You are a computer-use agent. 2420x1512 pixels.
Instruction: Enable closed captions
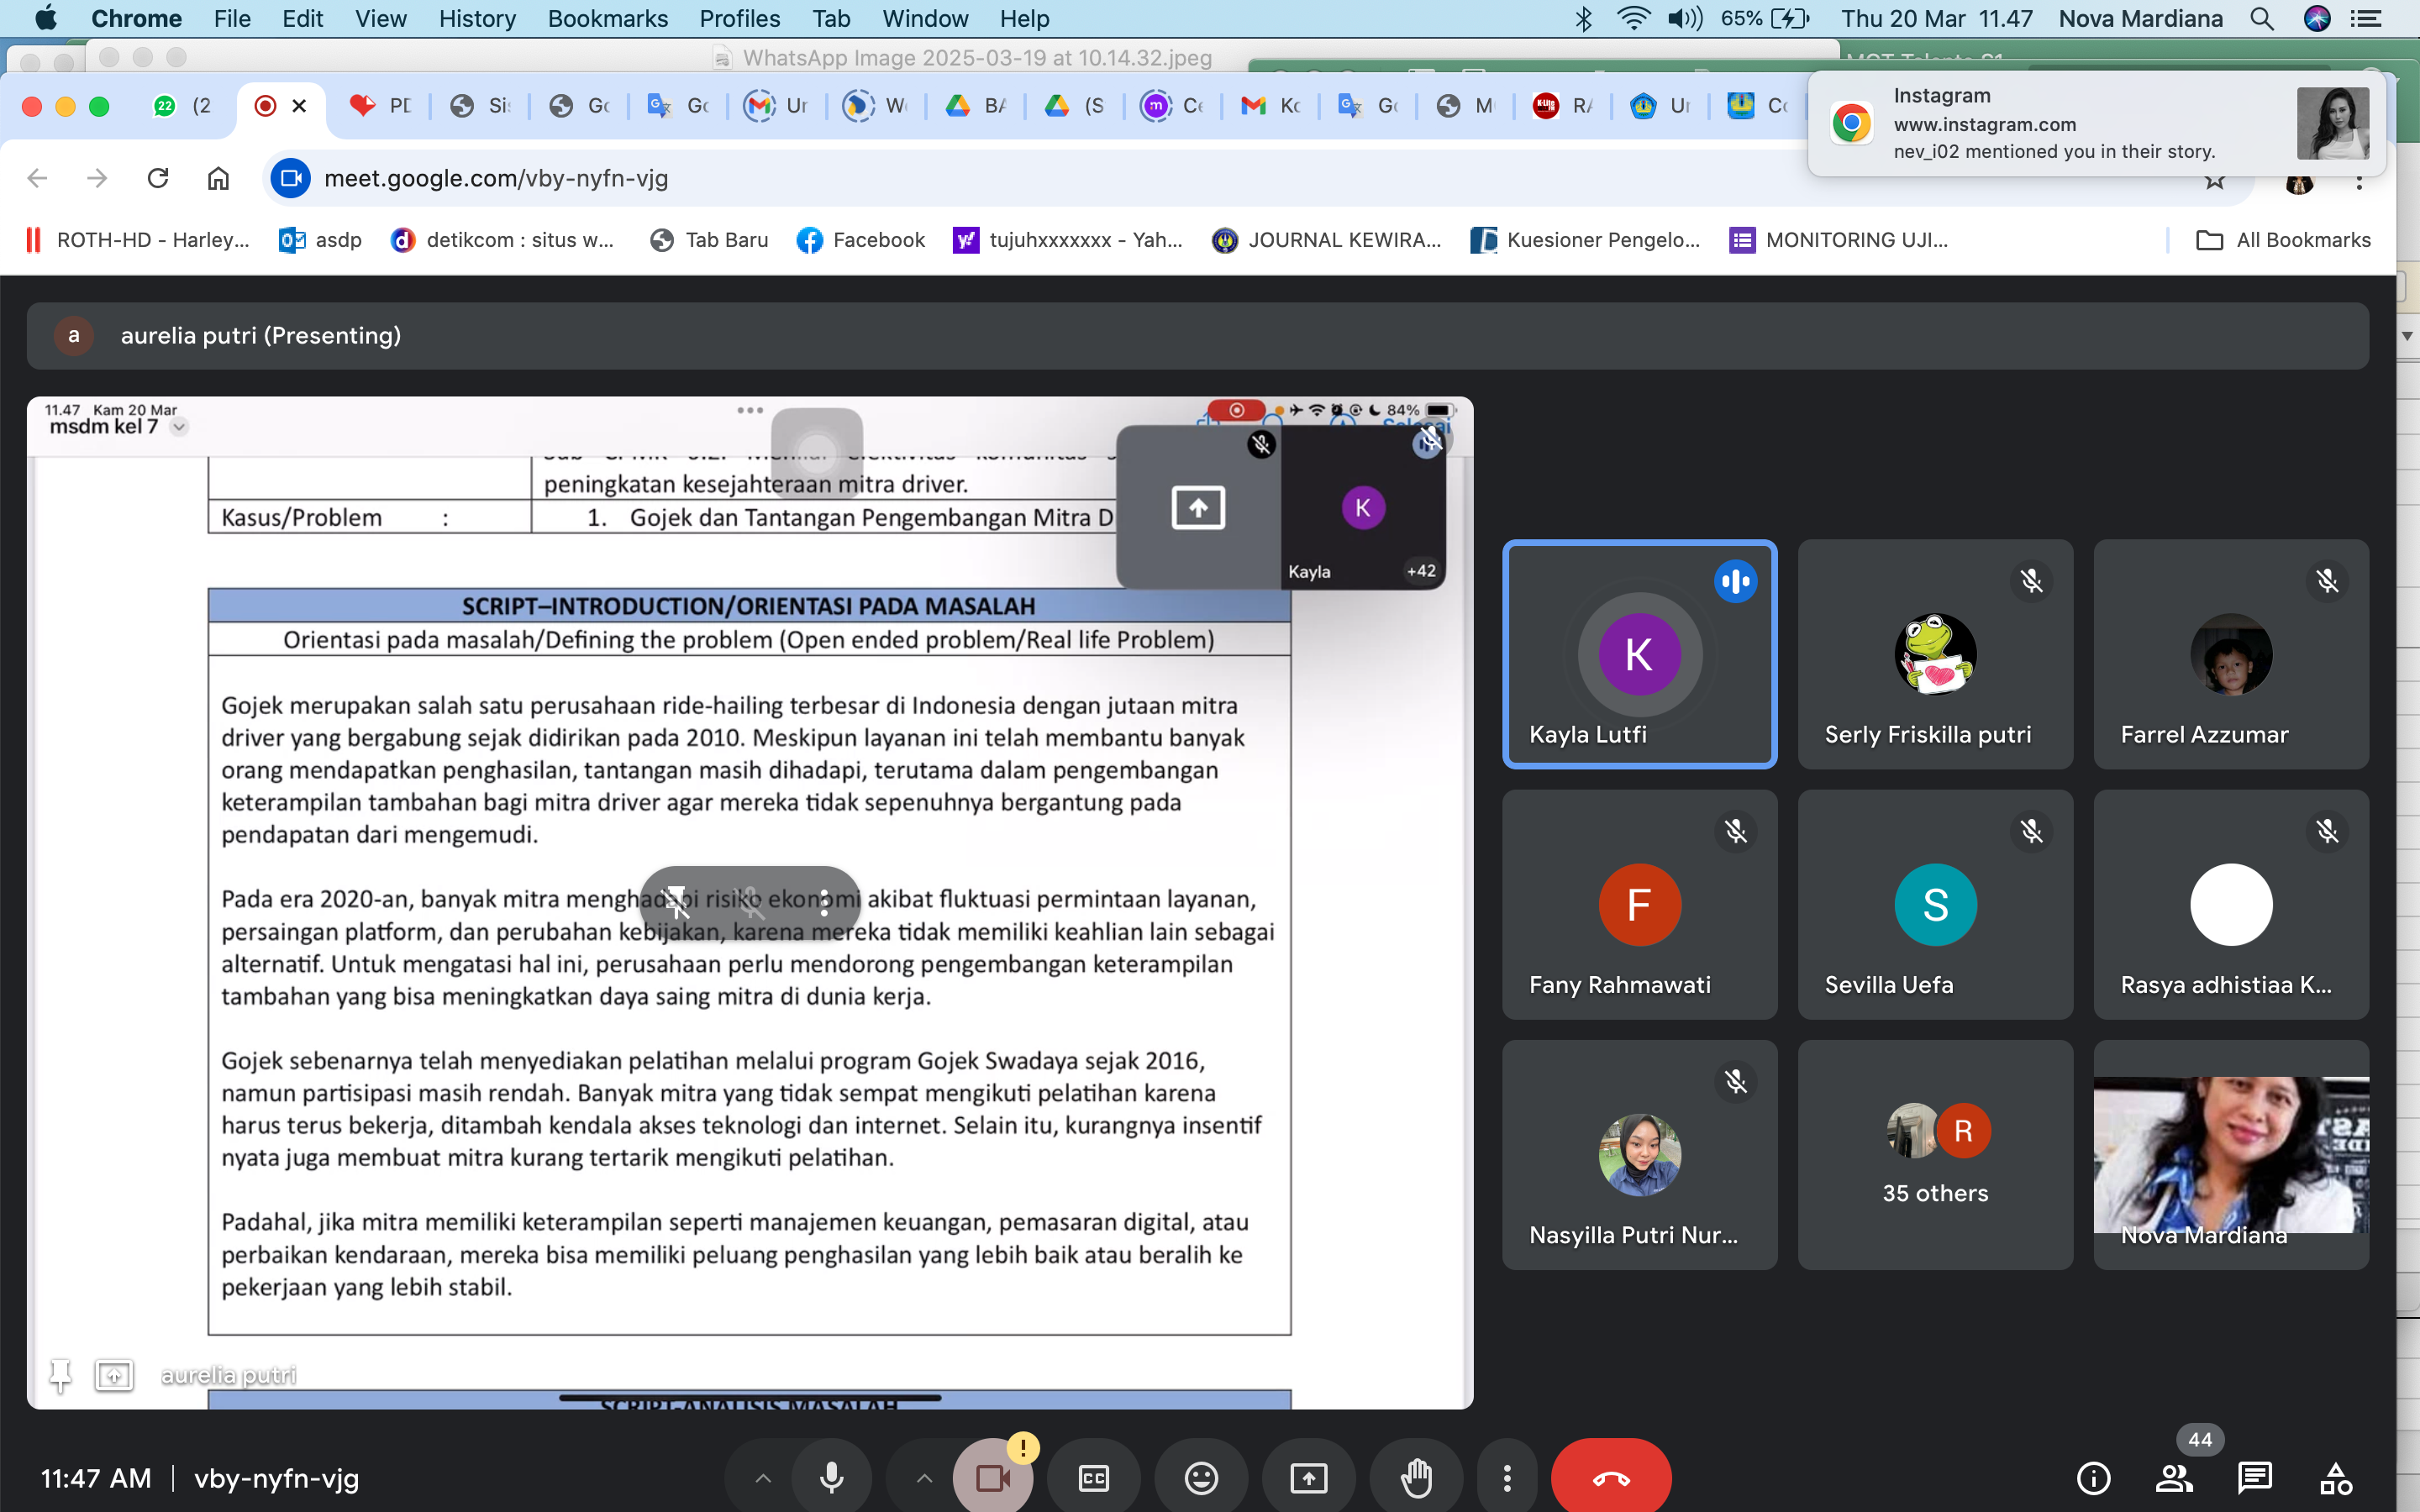click(1094, 1477)
